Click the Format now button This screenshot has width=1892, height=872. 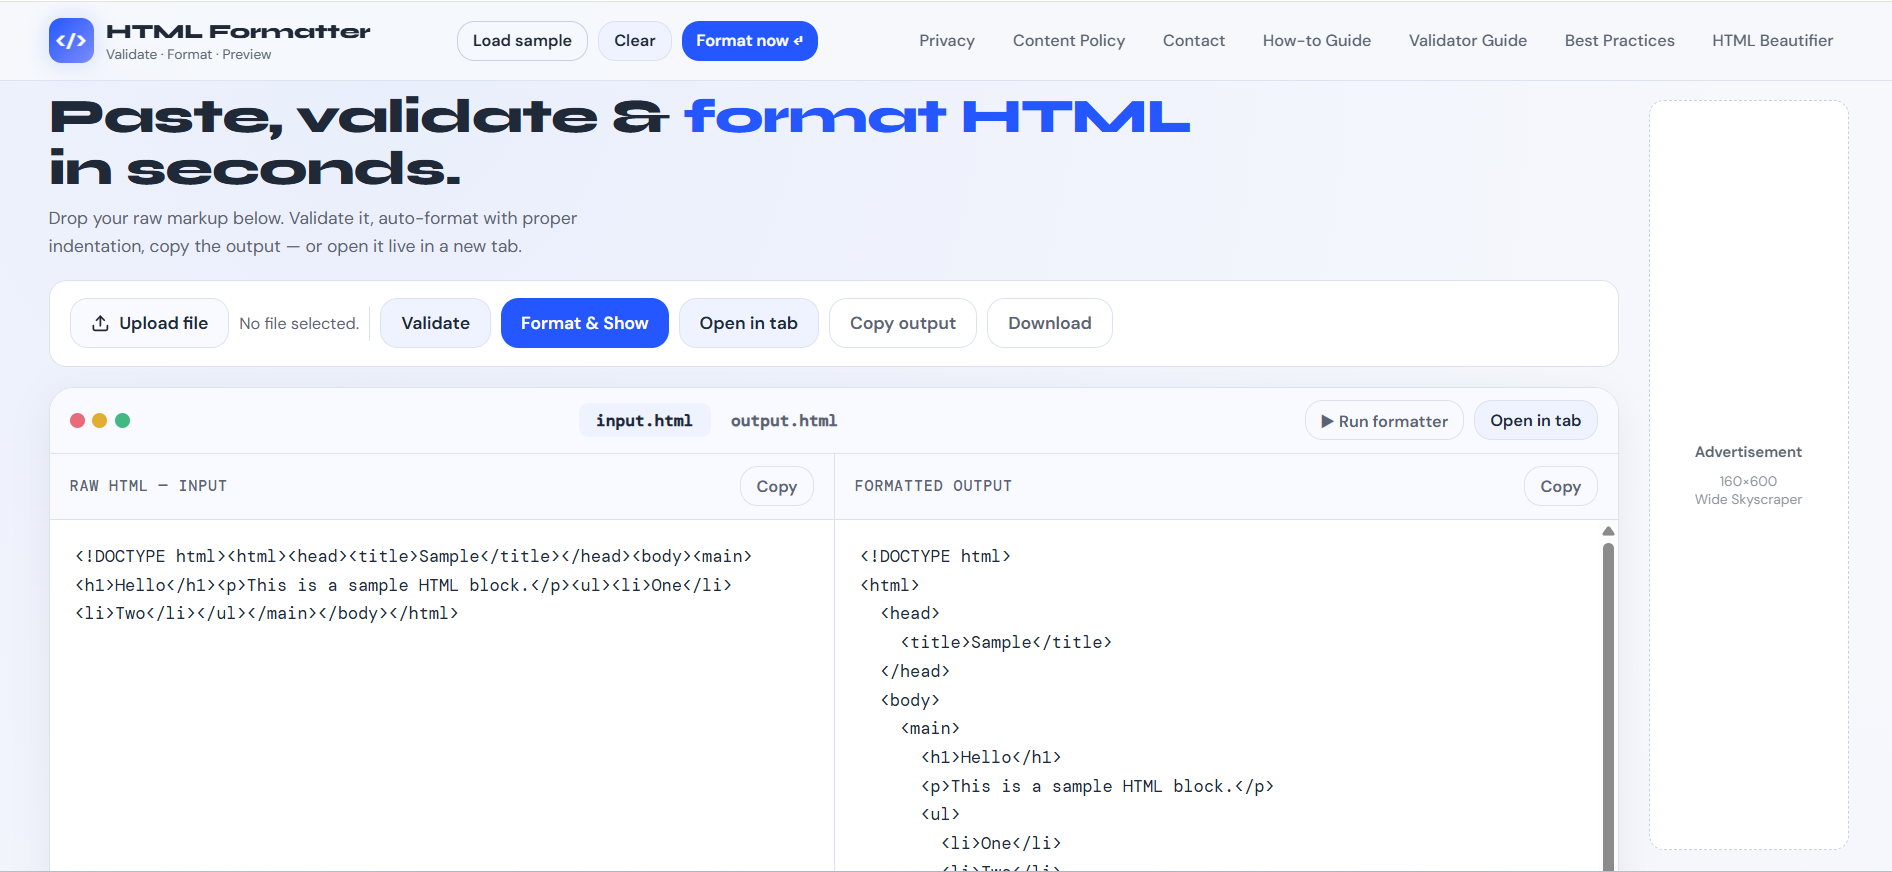point(750,41)
